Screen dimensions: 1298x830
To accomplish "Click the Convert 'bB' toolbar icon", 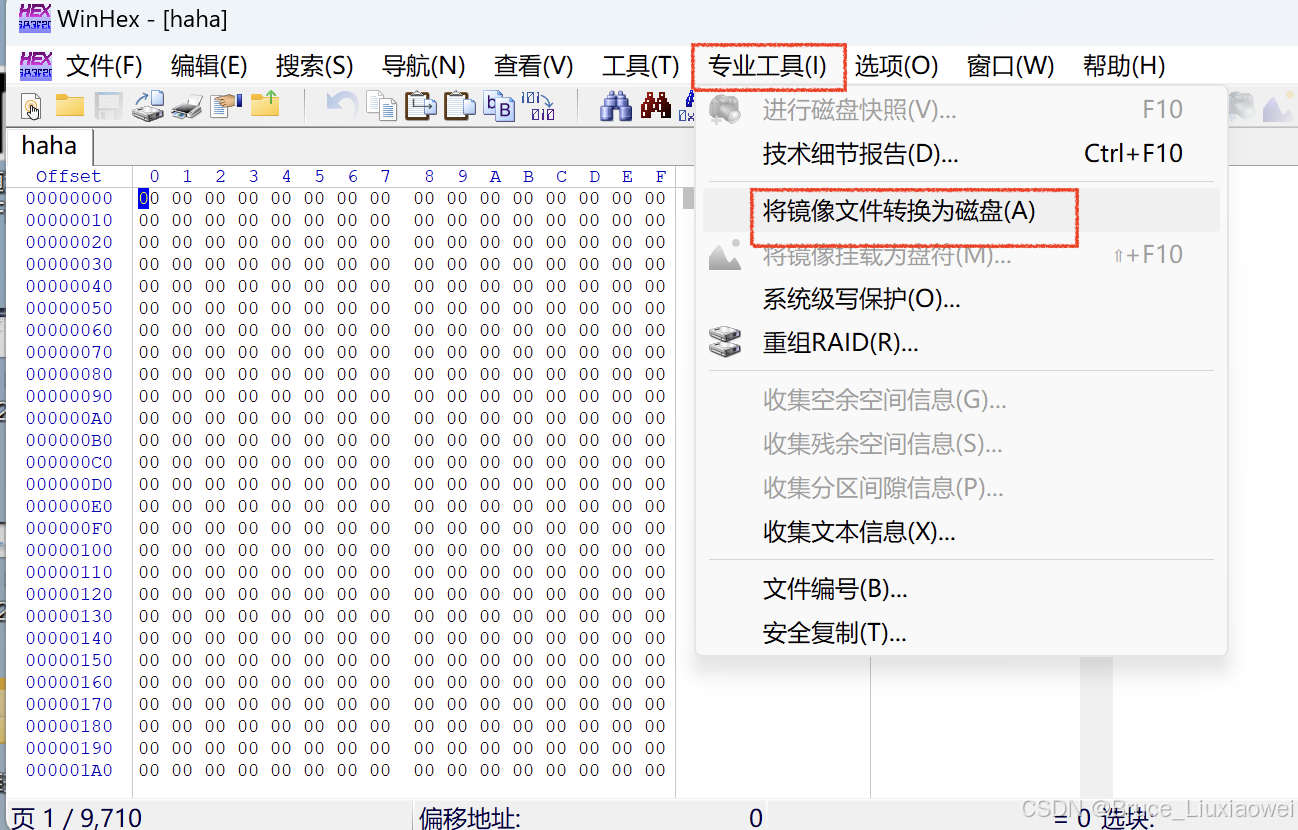I will (499, 105).
